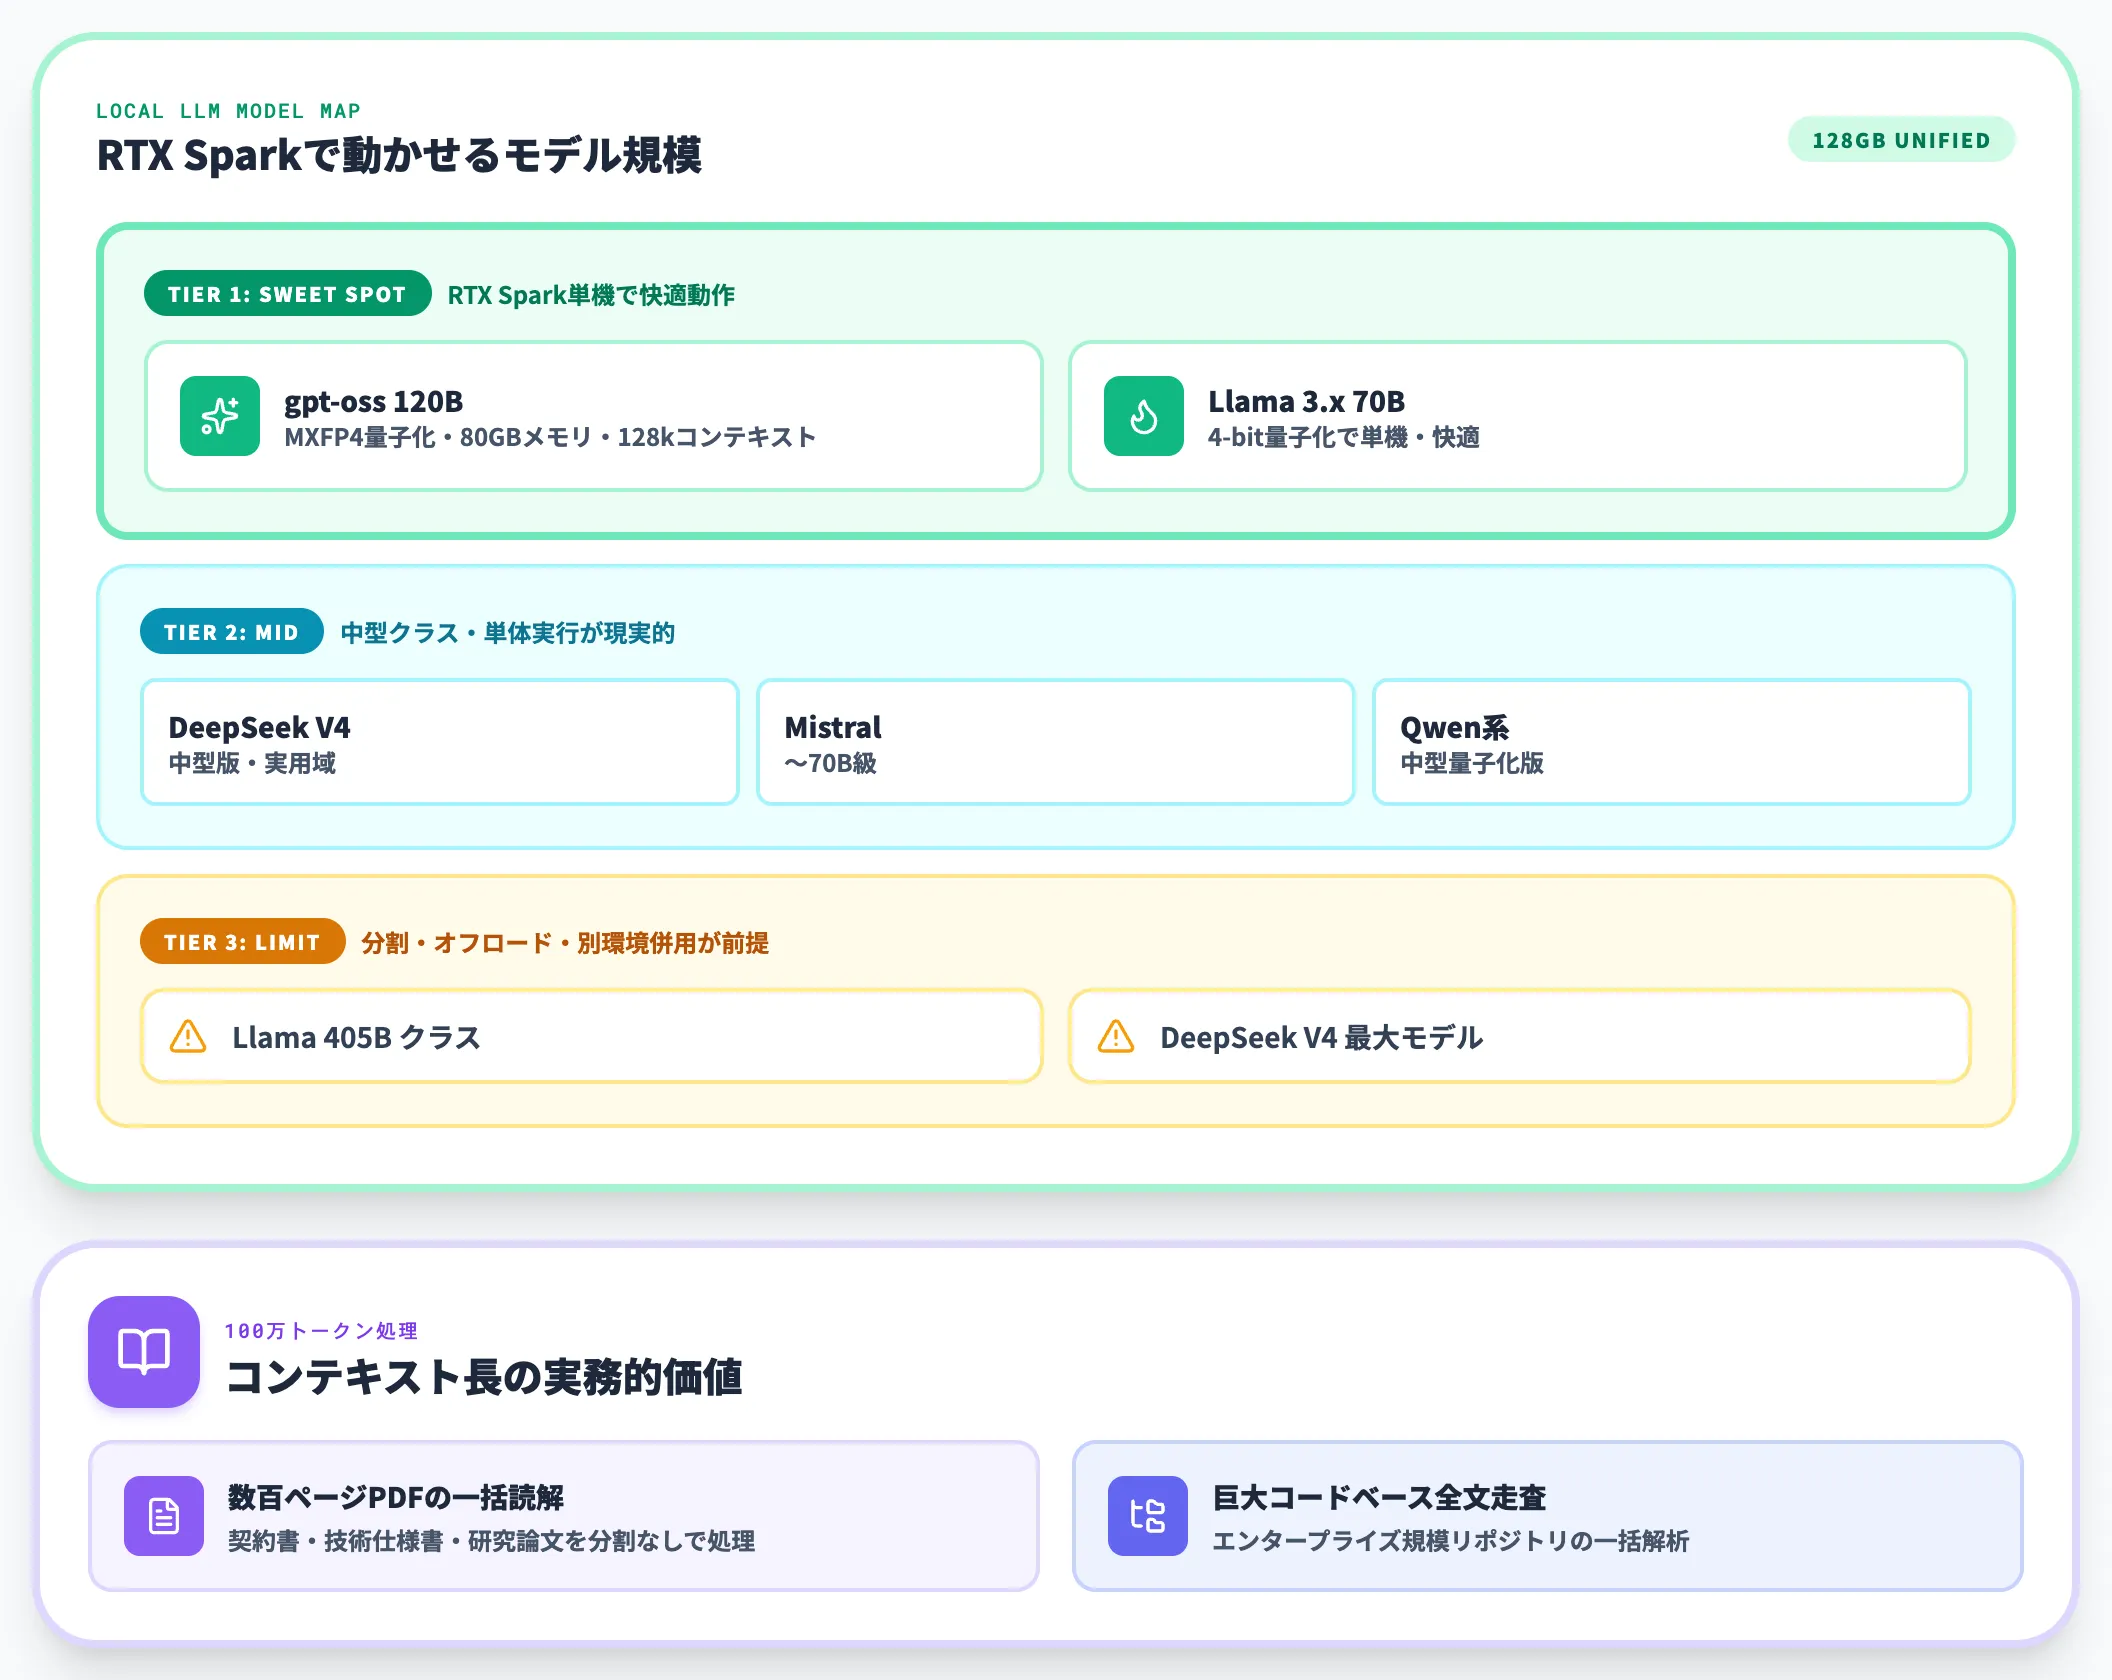2112x1680 pixels.
Task: Click the text 中型クラス・単体実行が現実的
Action: pyautogui.click(x=508, y=633)
